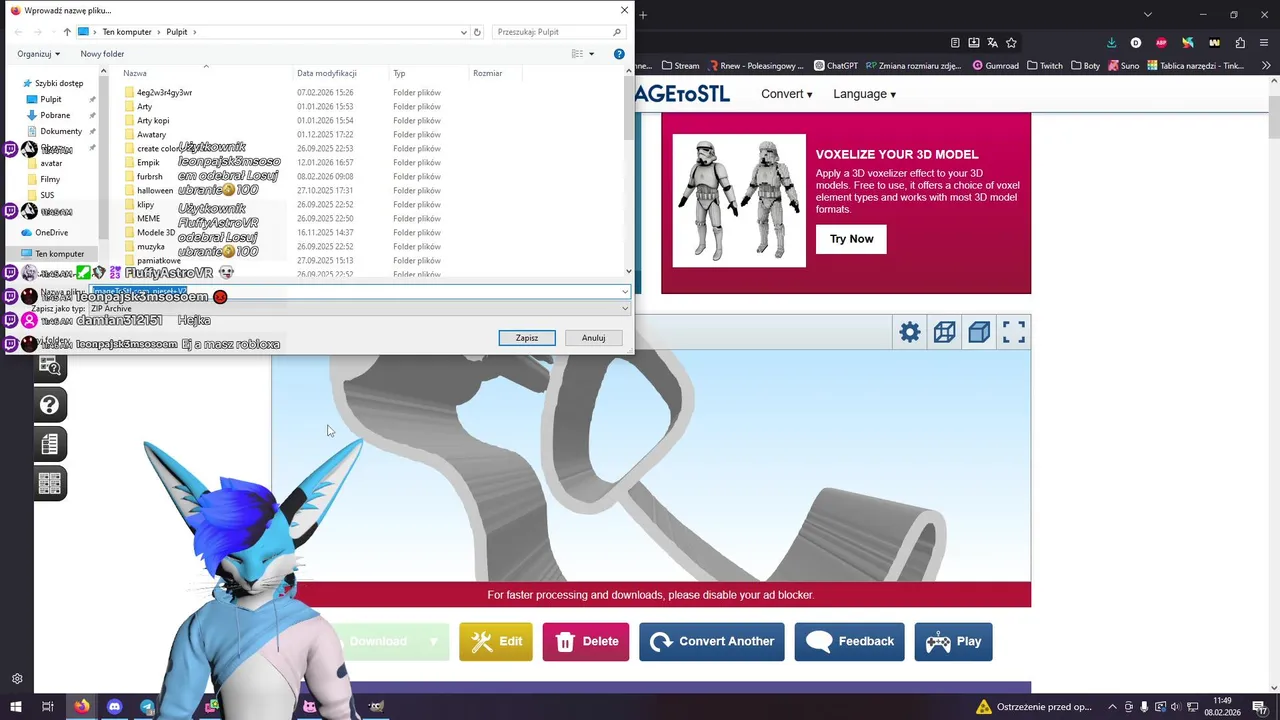Screen dimensions: 1280x720
Task: Click the Play button
Action: [x=954, y=642]
